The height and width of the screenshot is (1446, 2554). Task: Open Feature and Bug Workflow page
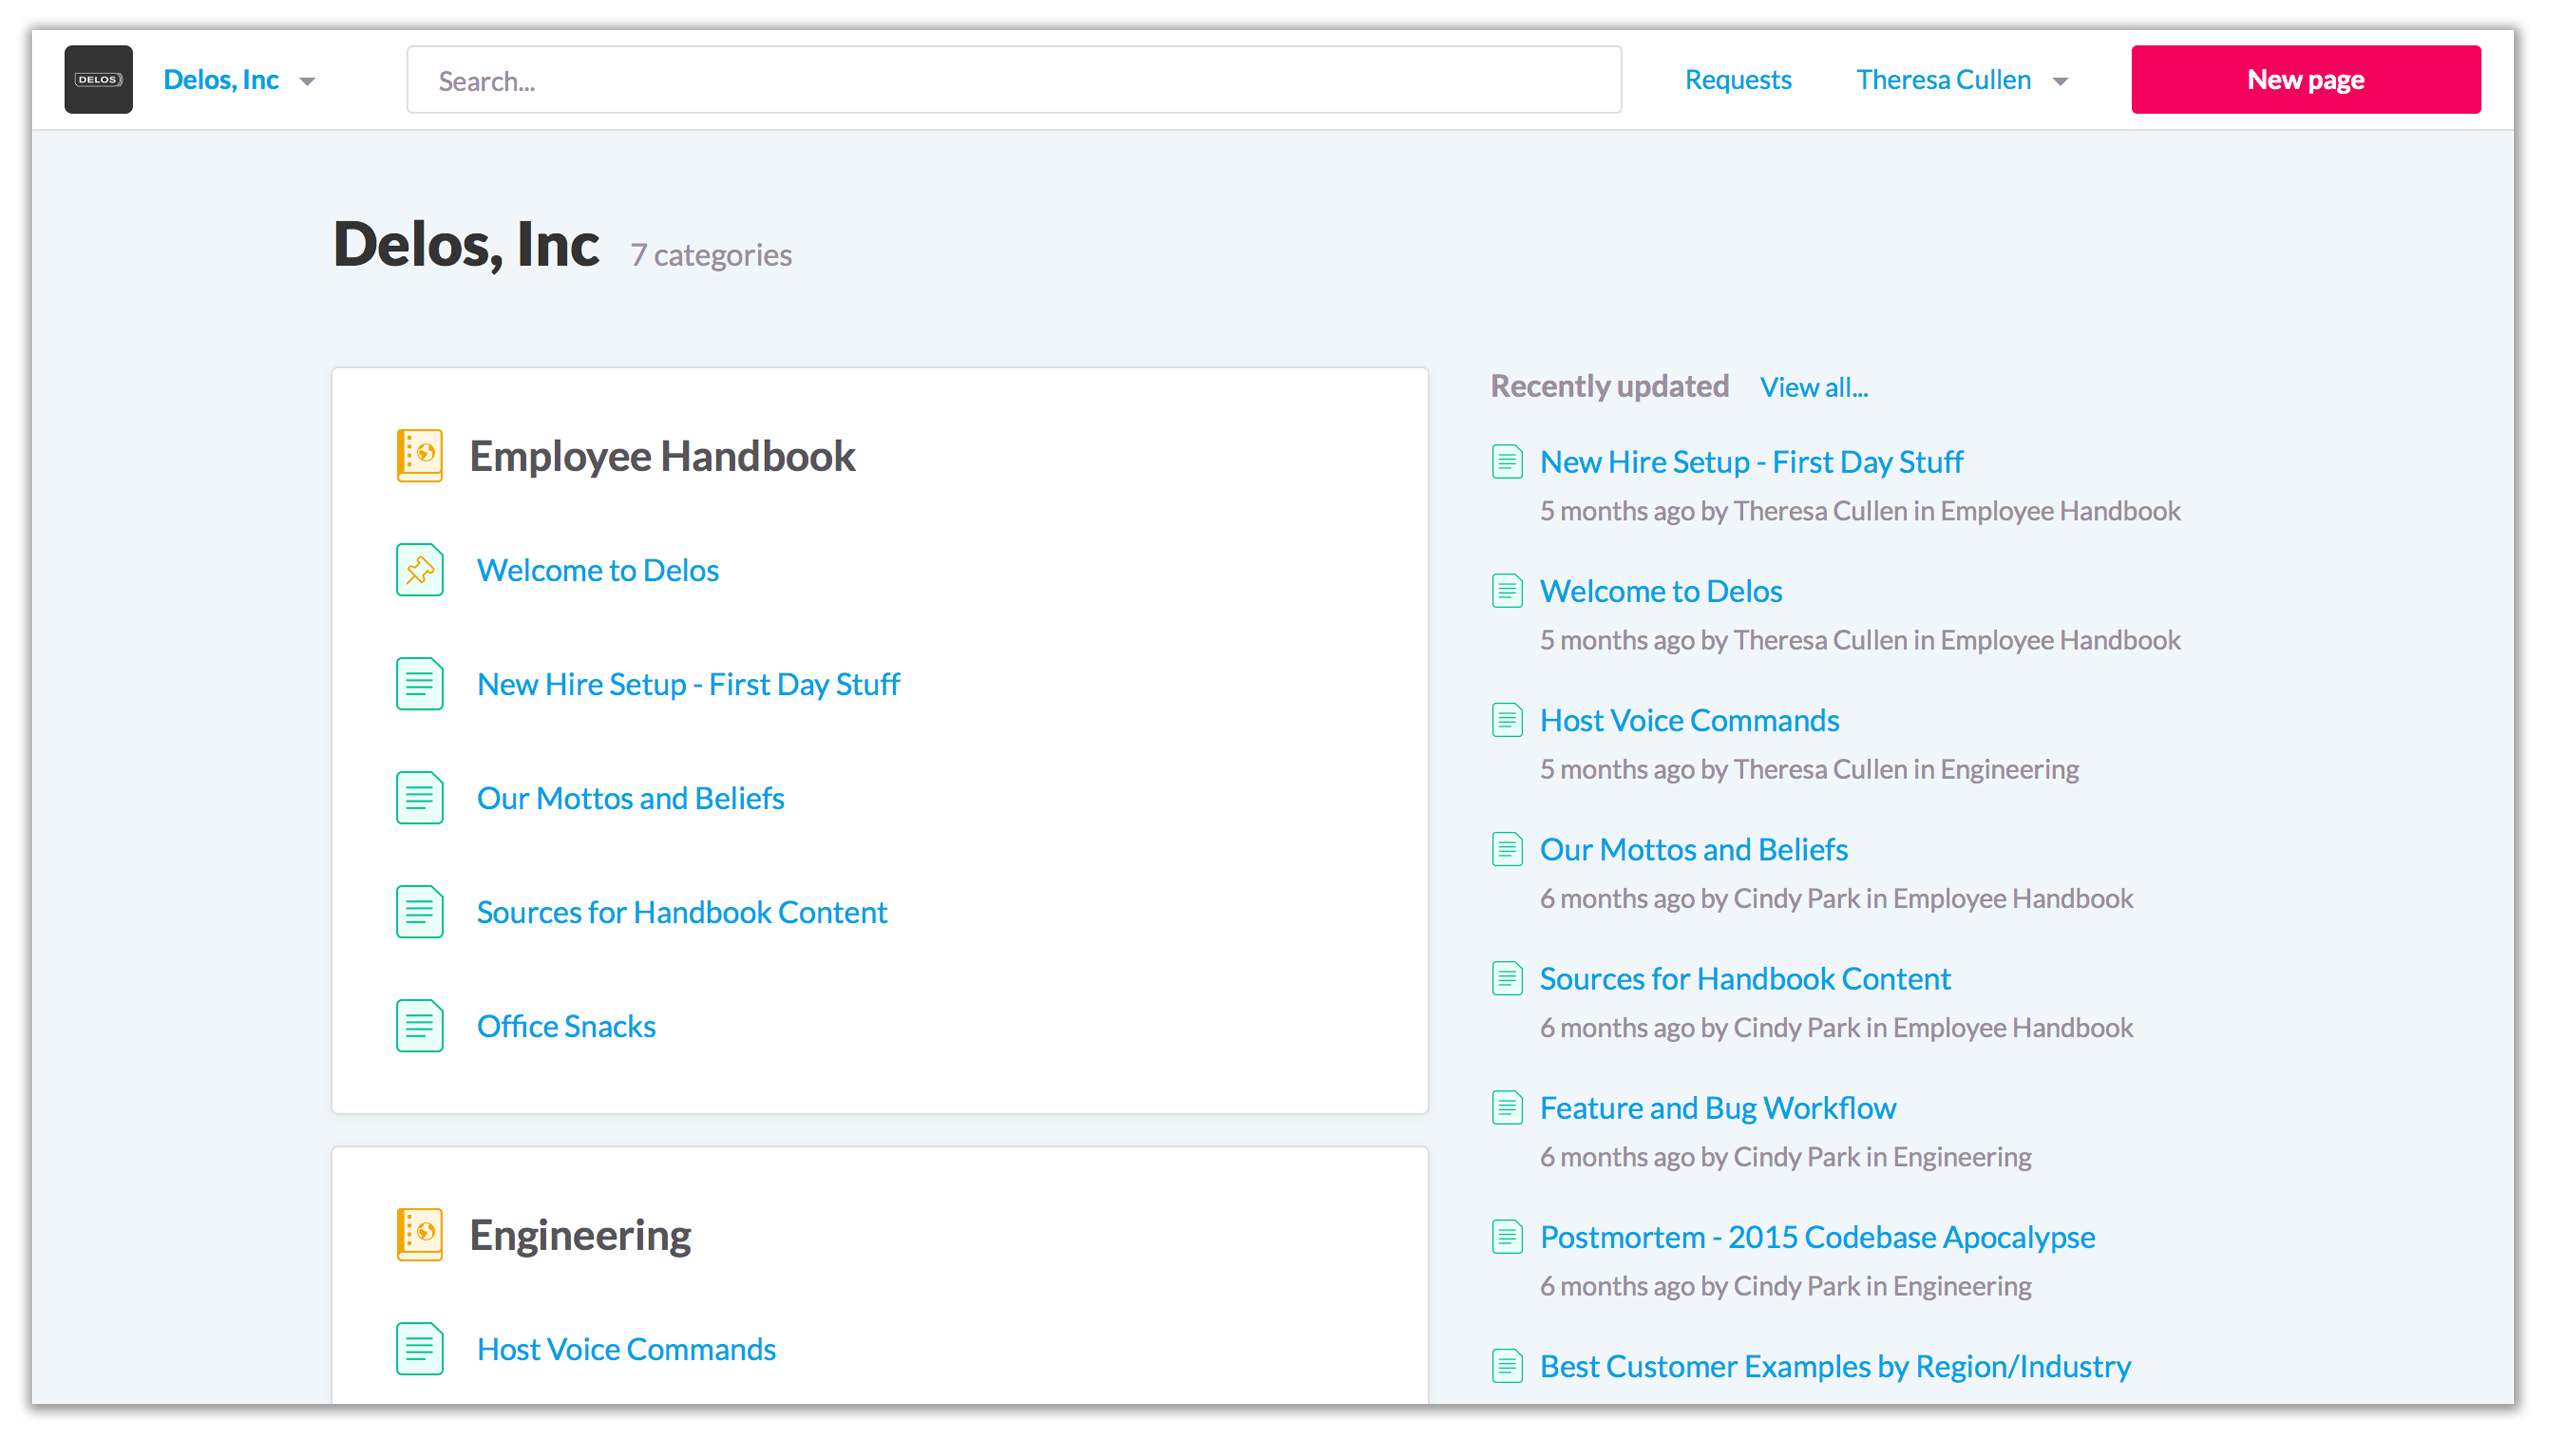point(1717,1108)
